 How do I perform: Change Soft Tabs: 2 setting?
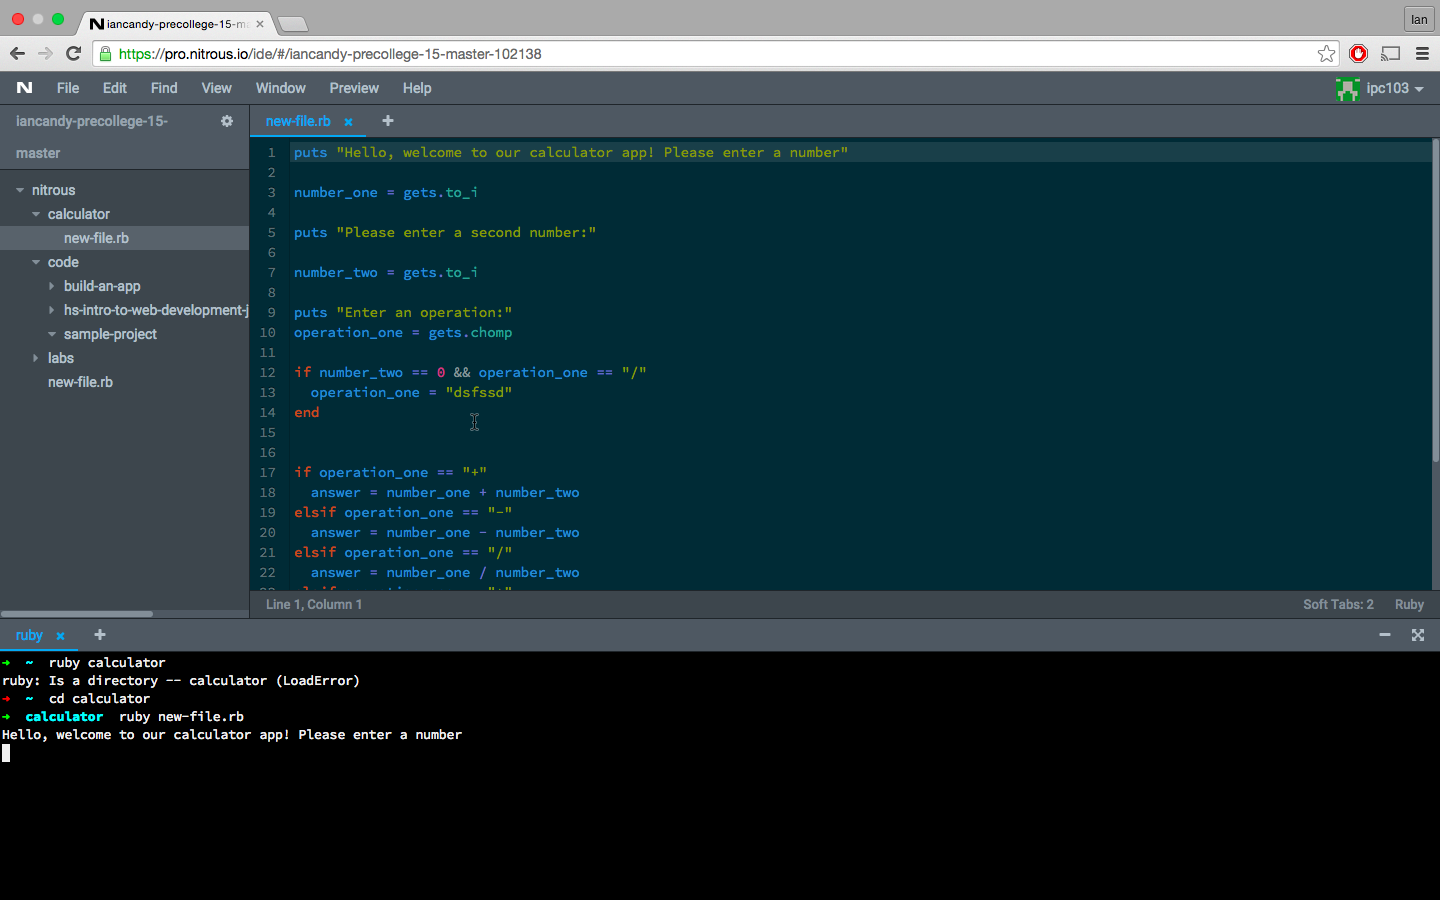point(1338,604)
